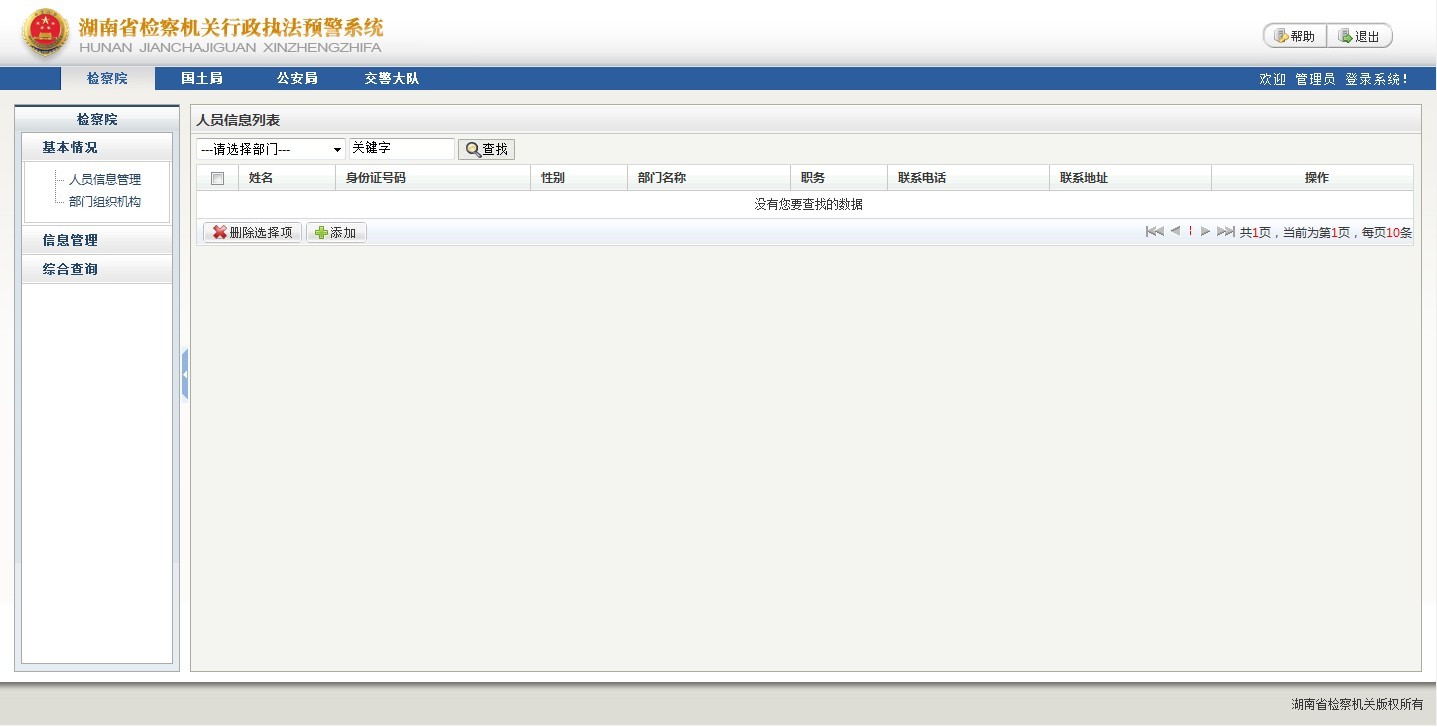Click the 退出 logout button
Image resolution: width=1437 pixels, height=727 pixels.
(1359, 36)
